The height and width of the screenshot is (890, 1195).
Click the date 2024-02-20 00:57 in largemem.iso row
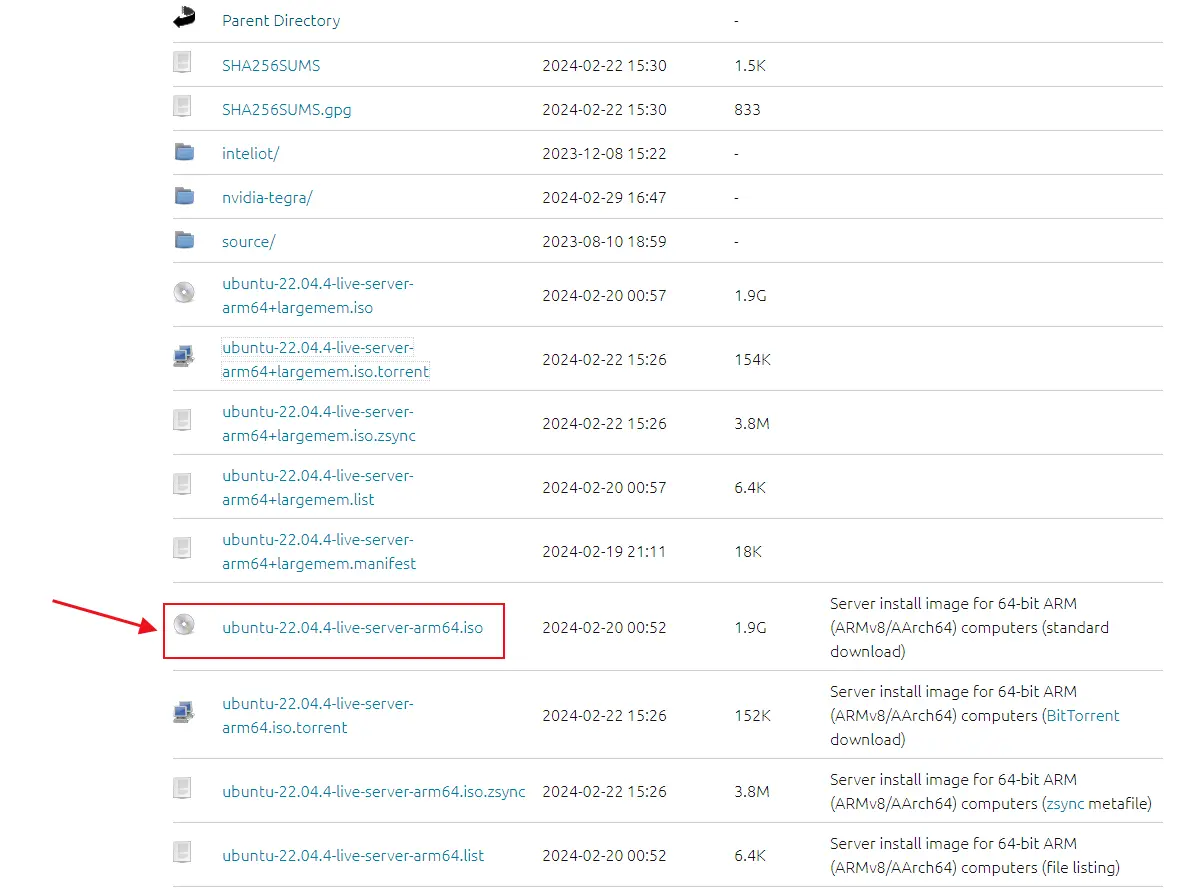604,296
